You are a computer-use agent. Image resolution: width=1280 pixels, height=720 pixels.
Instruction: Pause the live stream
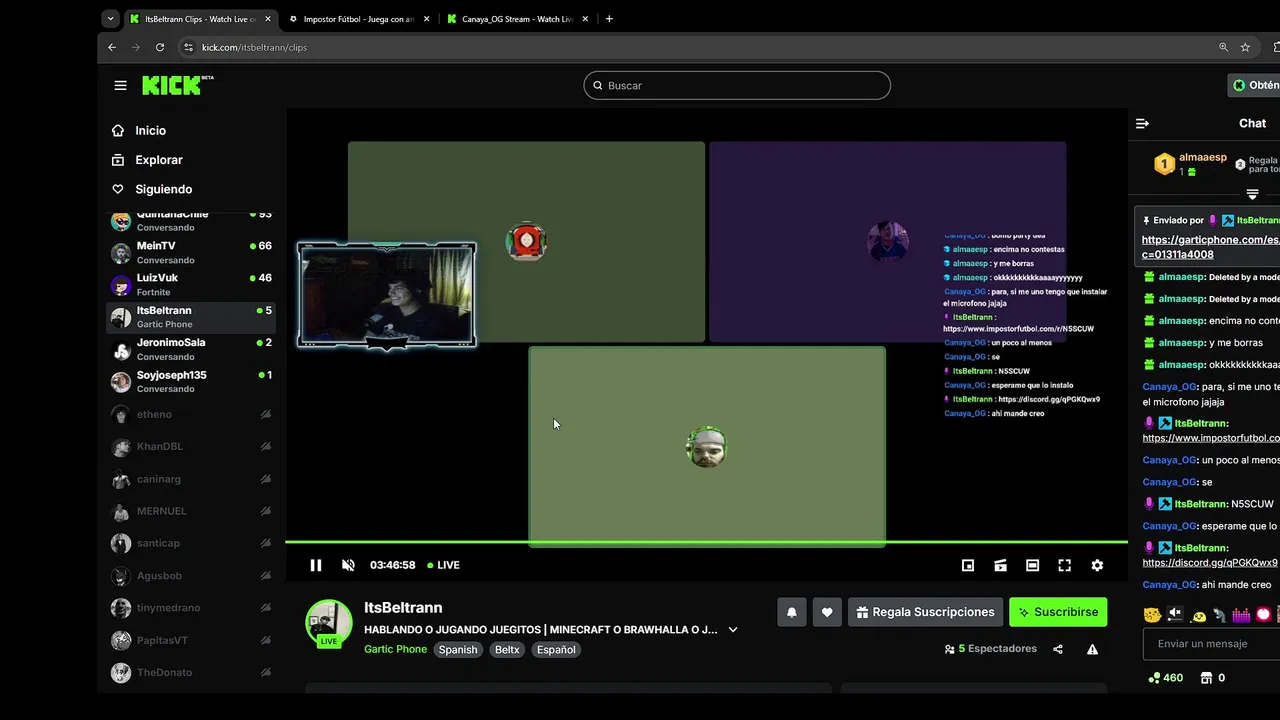coord(316,565)
